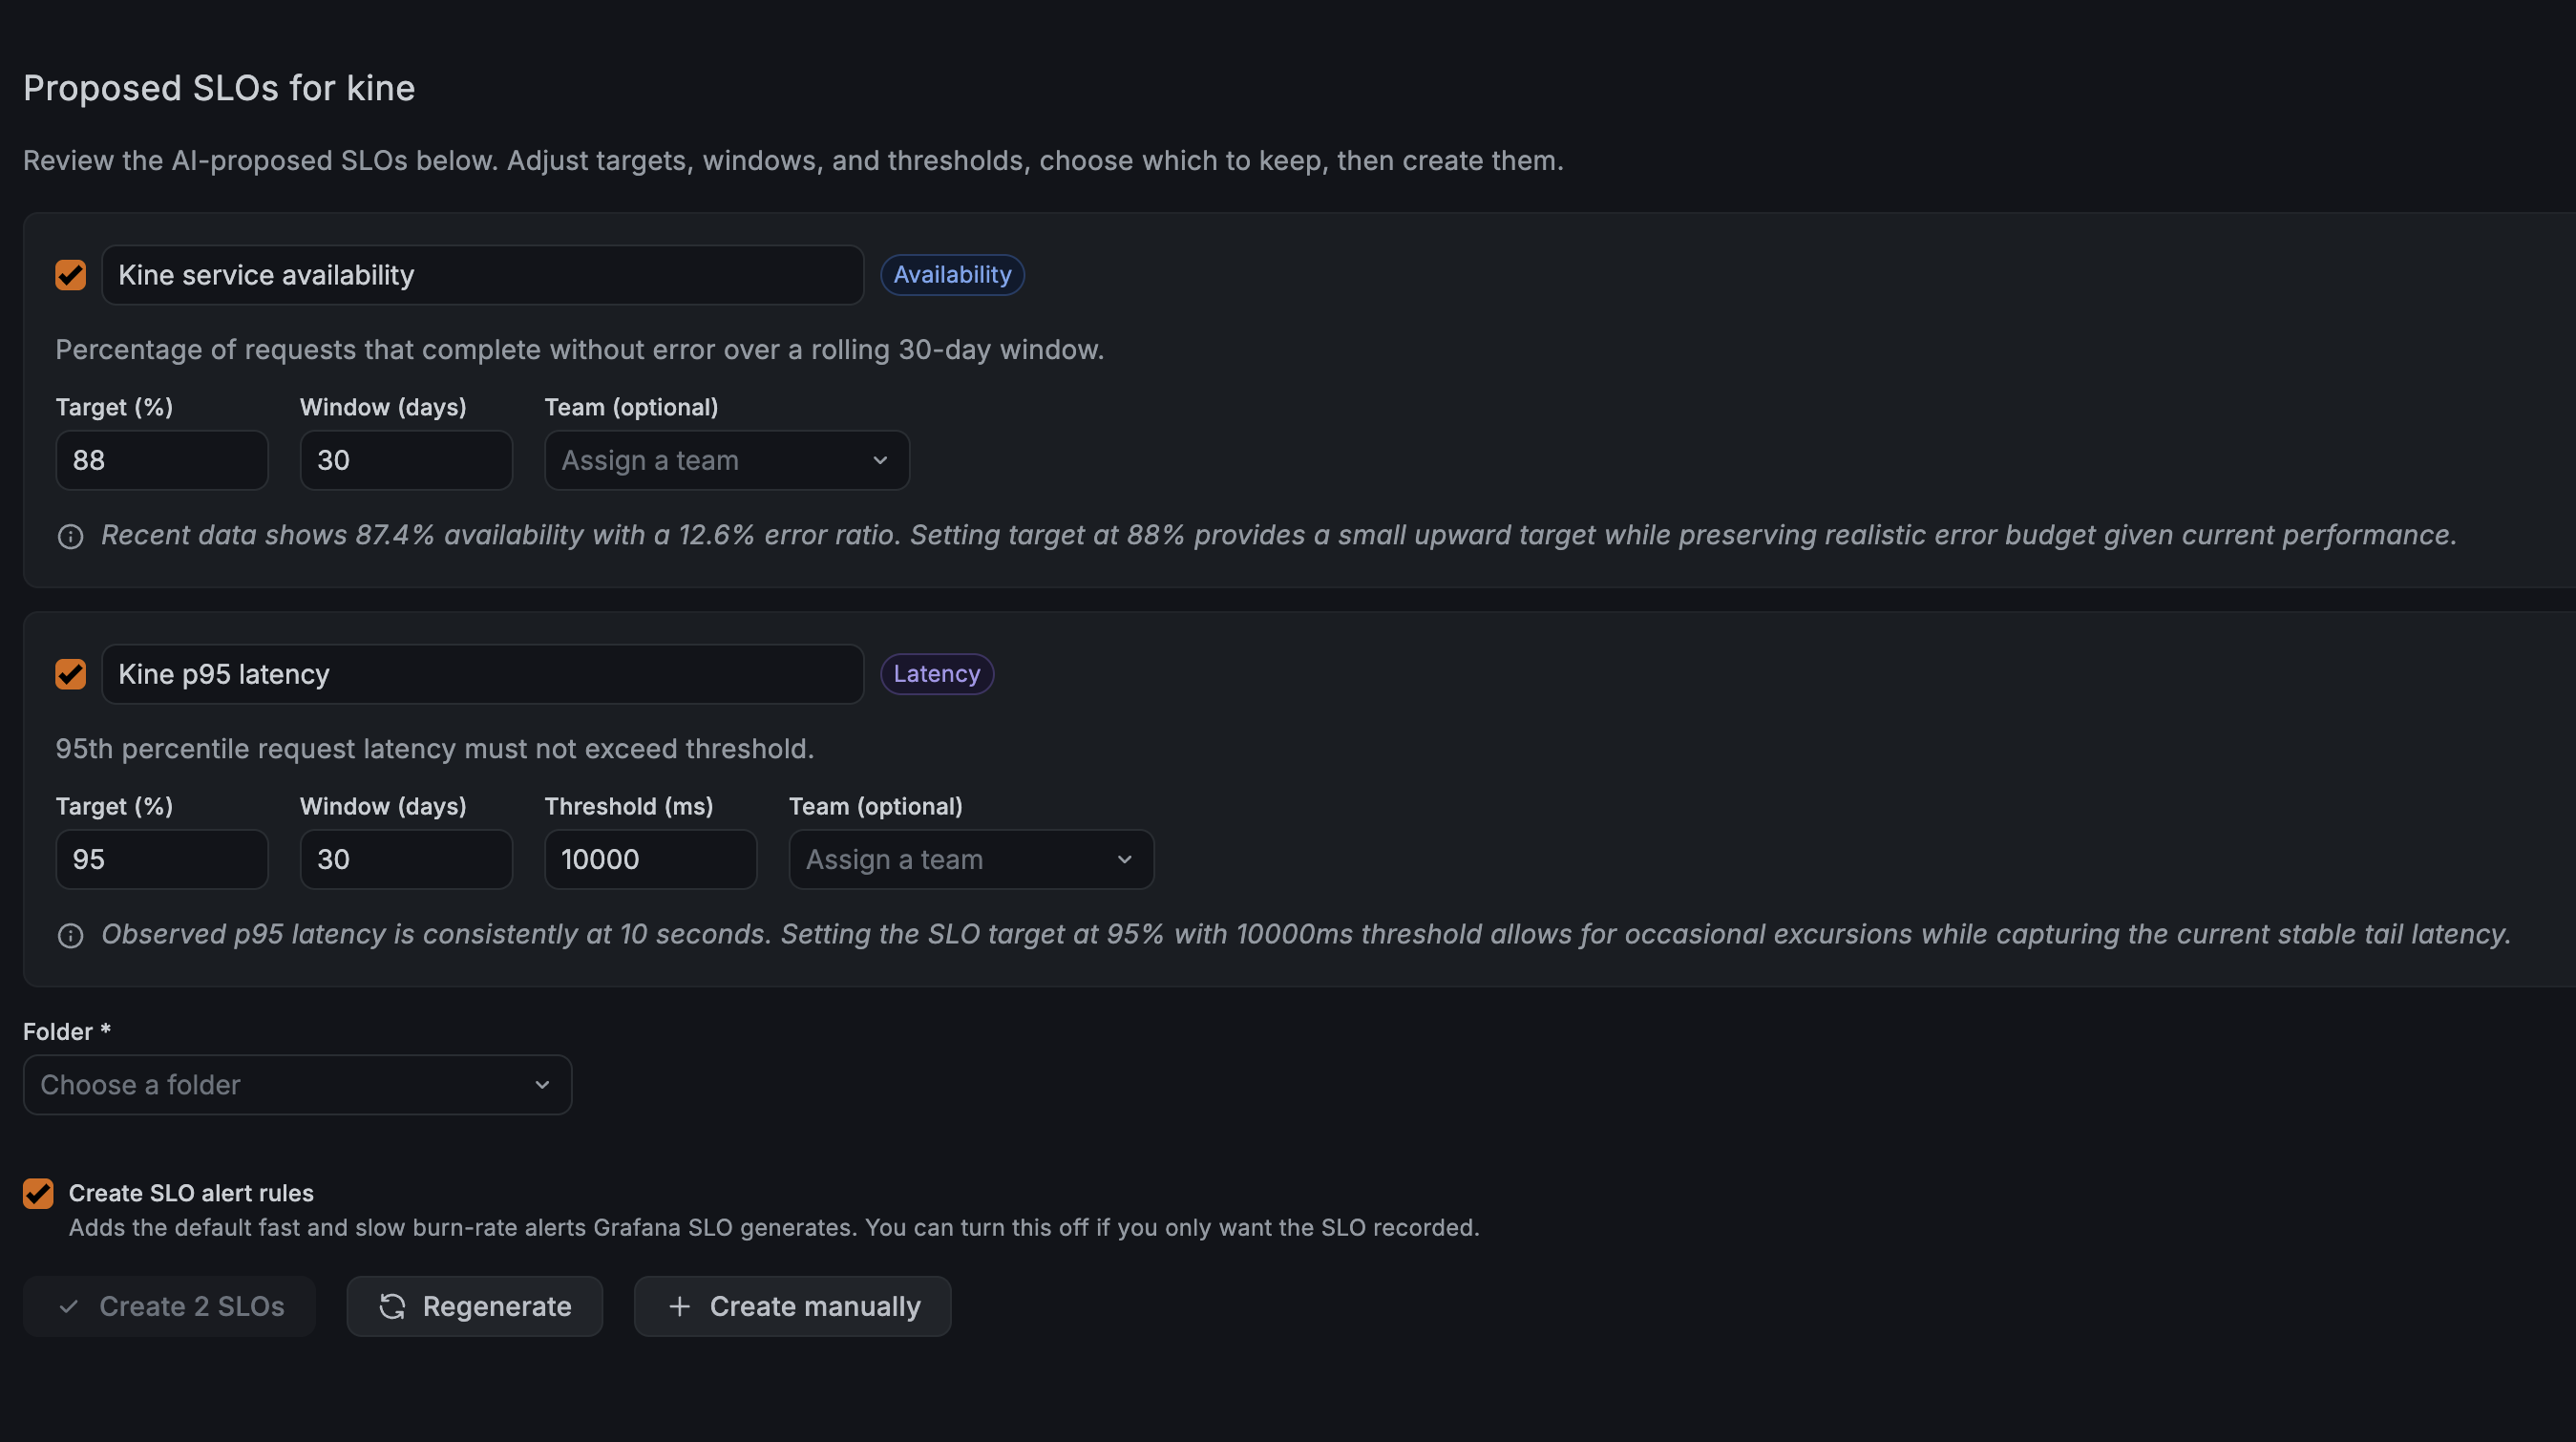The image size is (2576, 1442).
Task: Click the text '95th percentile request latency must not exceed threshold.'
Action: click(x=435, y=749)
